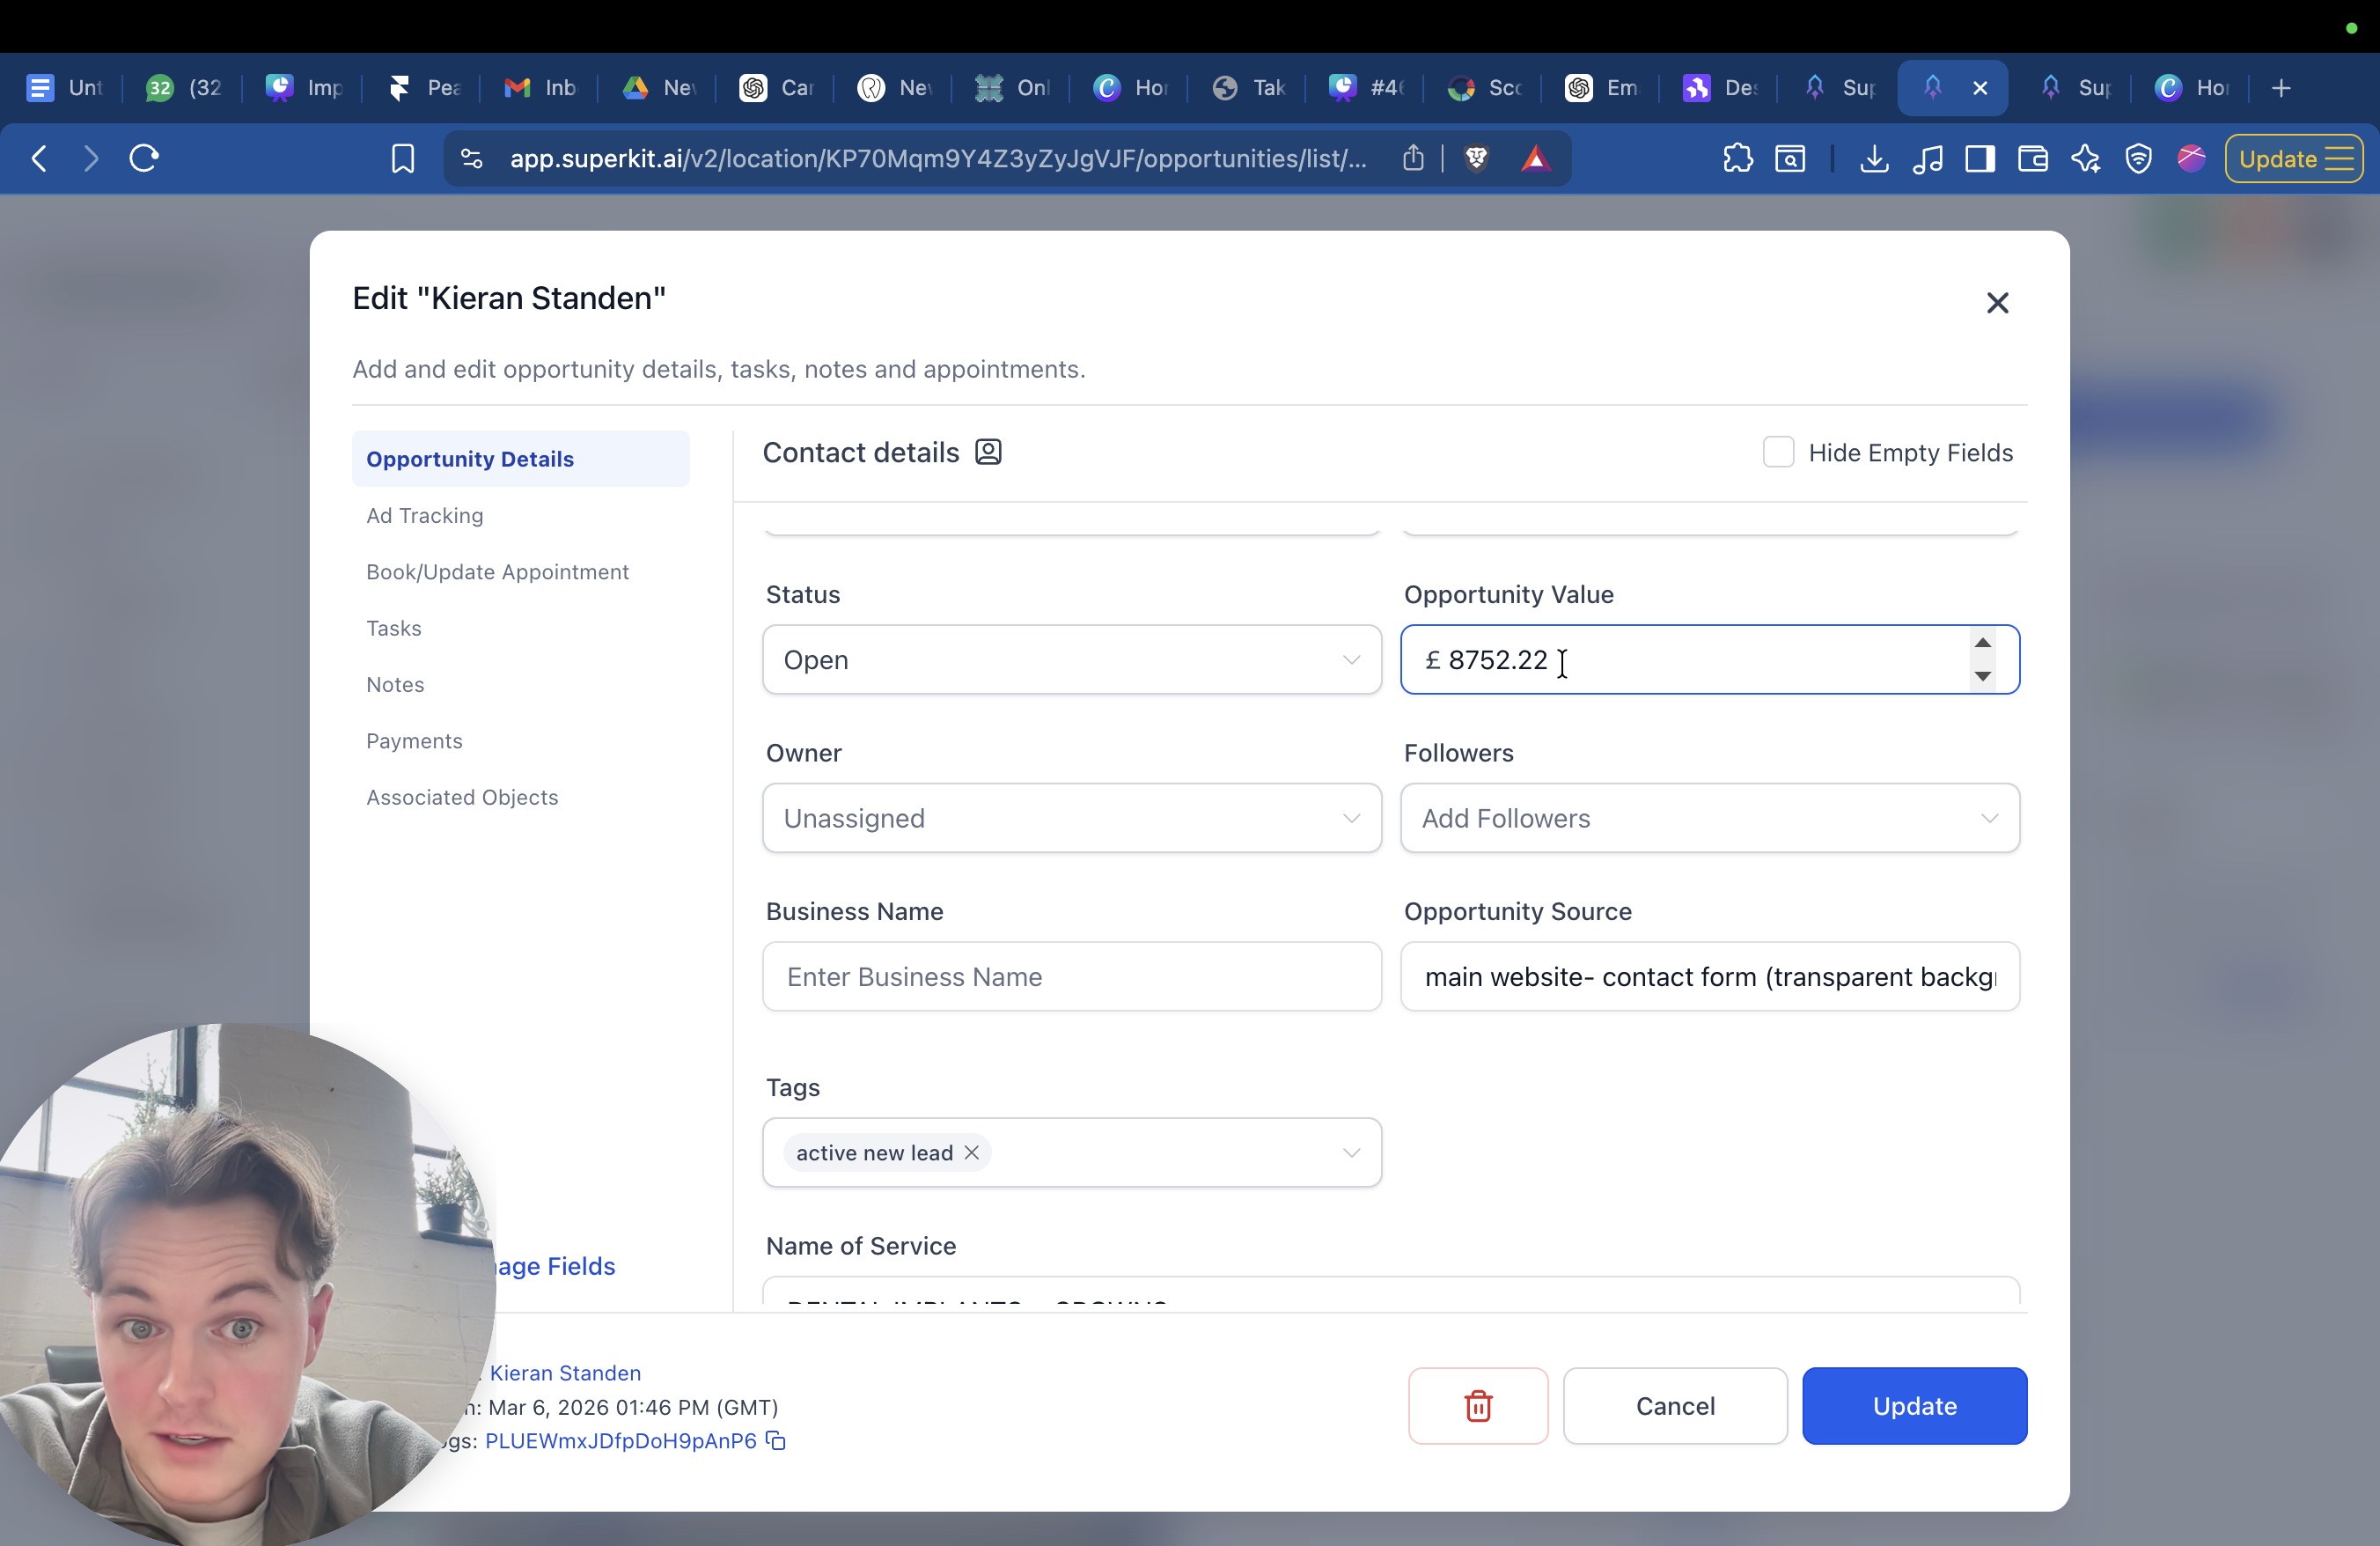This screenshot has height=1546, width=2380.
Task: Decrement opportunity value with down arrow
Action: tap(1982, 677)
